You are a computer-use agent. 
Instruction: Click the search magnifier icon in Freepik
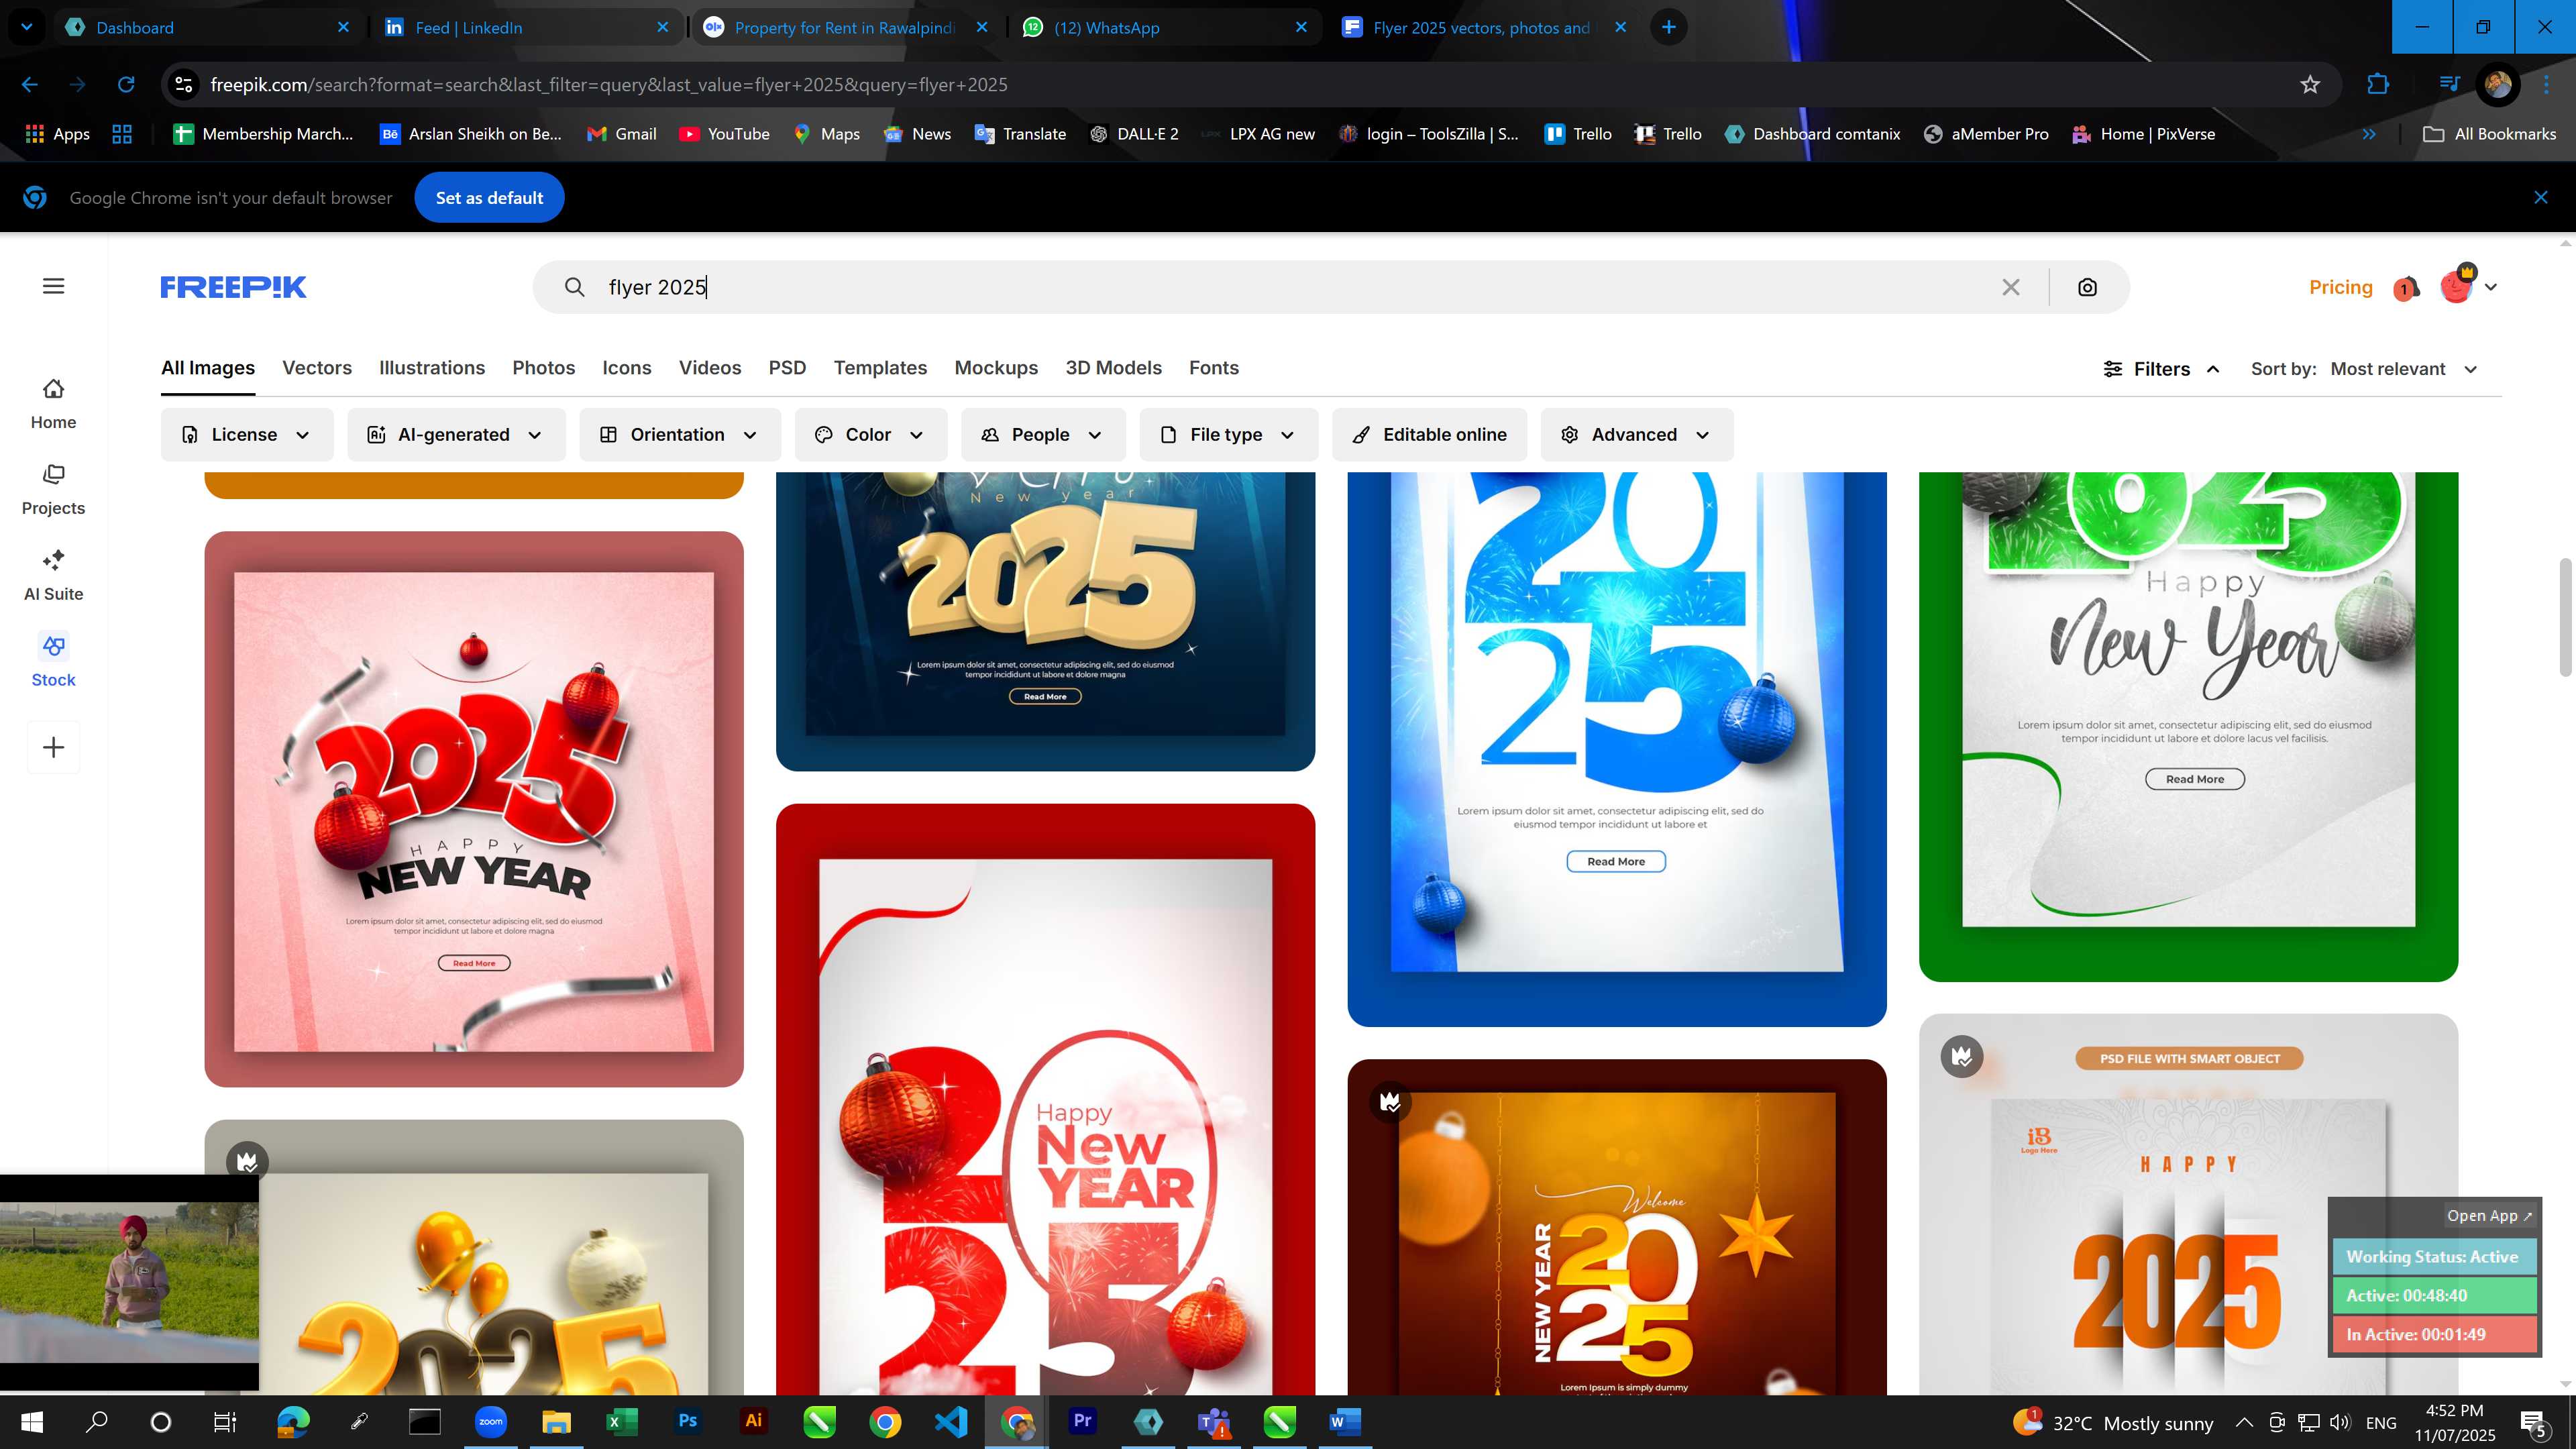click(x=574, y=287)
